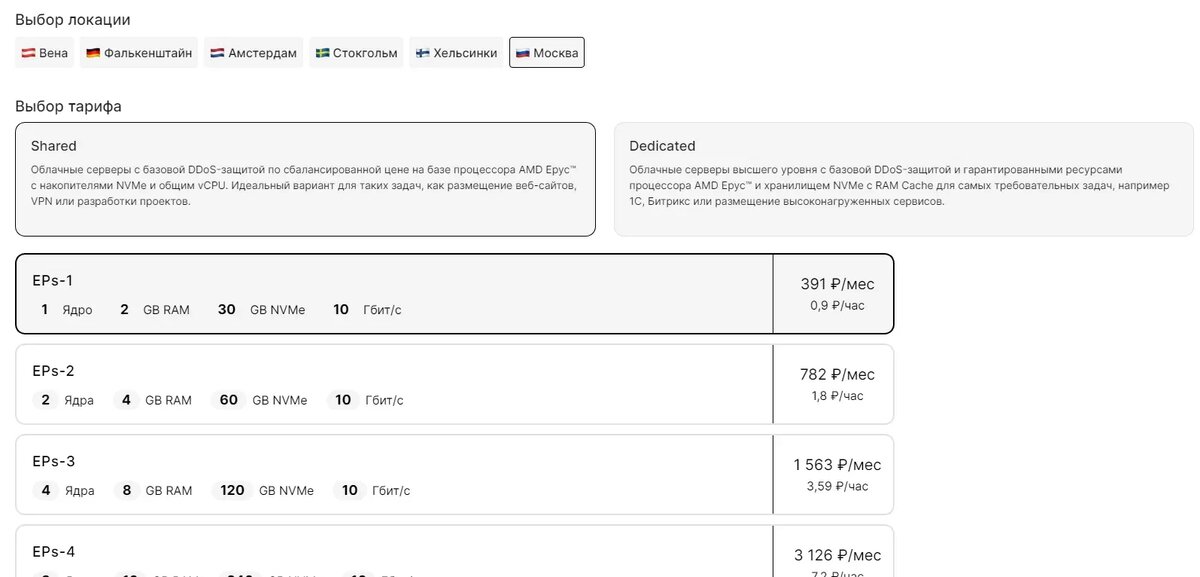Click the Russian flag icon
The image size is (1200, 577).
522,53
